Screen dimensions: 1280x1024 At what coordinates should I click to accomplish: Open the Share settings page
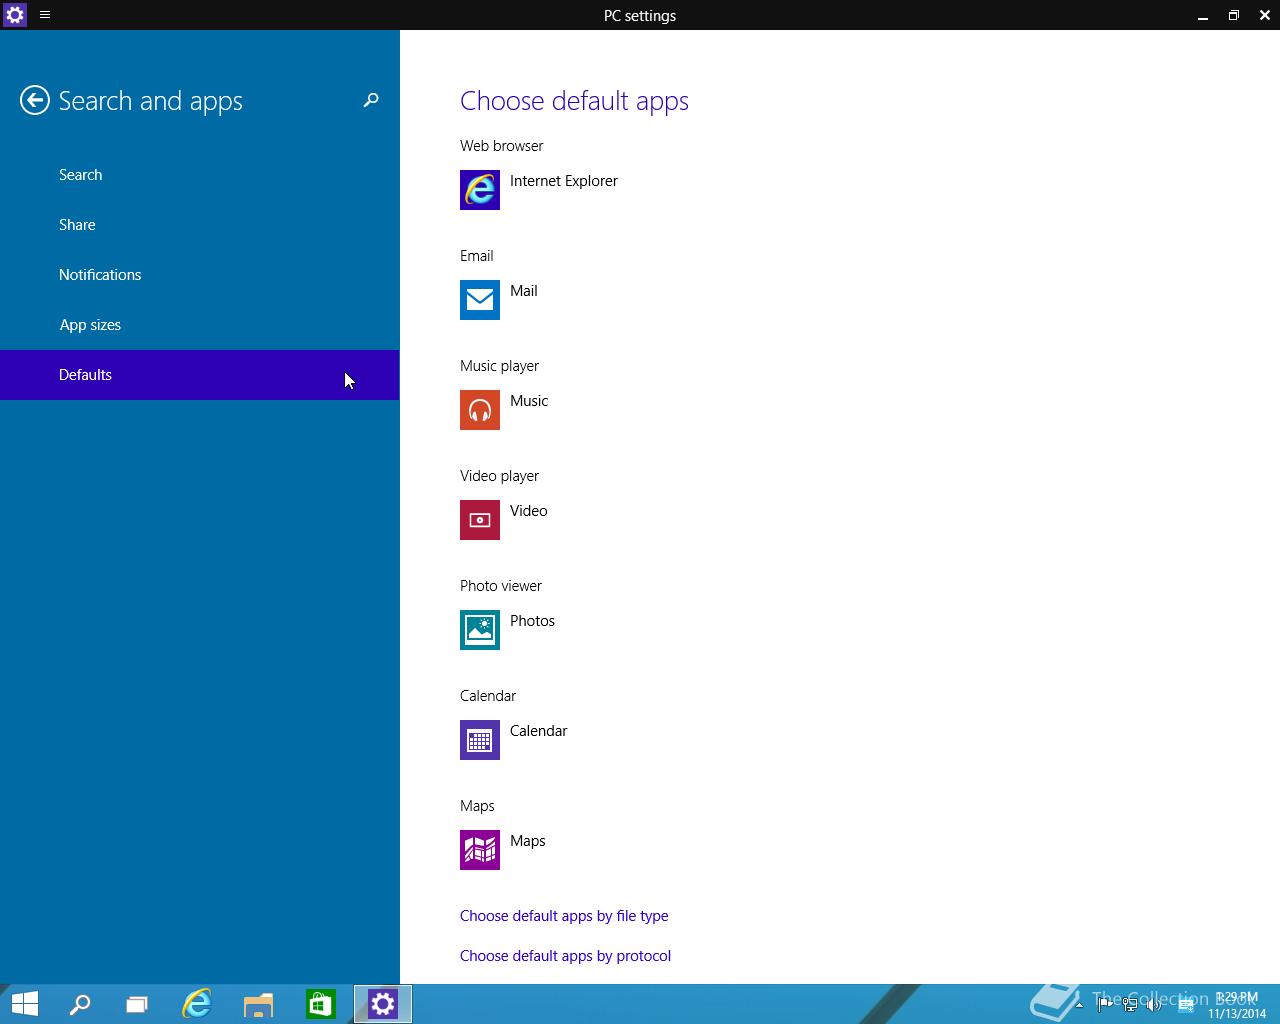pyautogui.click(x=200, y=225)
